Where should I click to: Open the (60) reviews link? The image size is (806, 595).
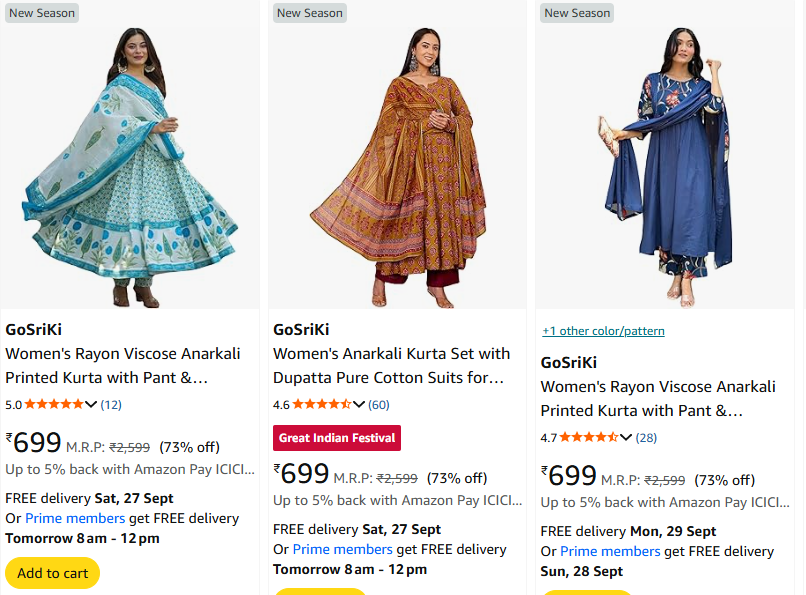pos(379,405)
